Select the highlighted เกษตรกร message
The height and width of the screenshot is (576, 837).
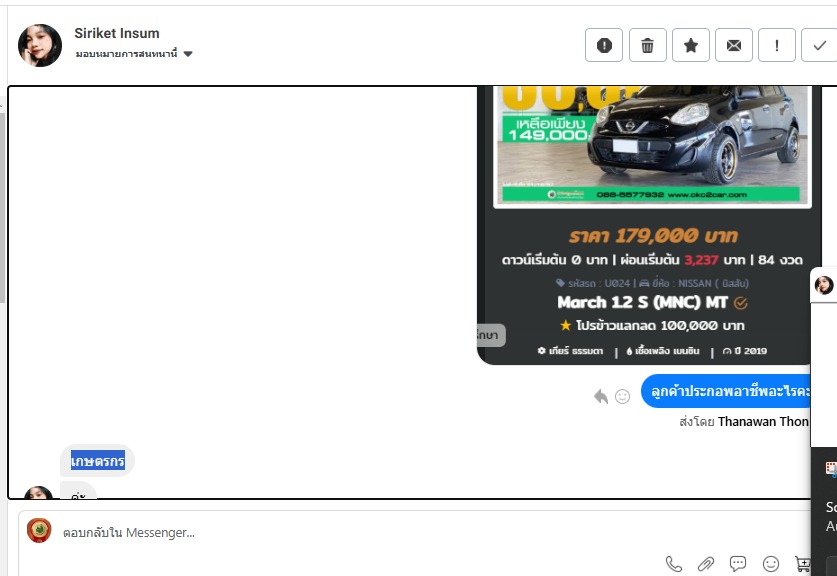[x=98, y=461]
